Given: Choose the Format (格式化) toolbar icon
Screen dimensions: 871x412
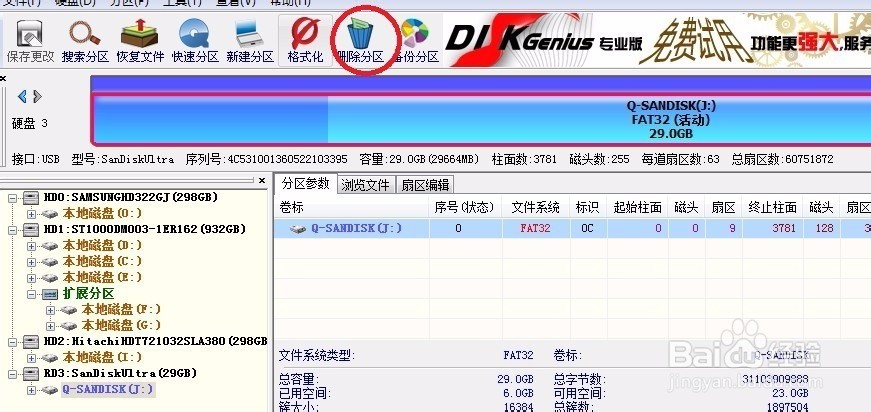Looking at the screenshot, I should pyautogui.click(x=306, y=40).
